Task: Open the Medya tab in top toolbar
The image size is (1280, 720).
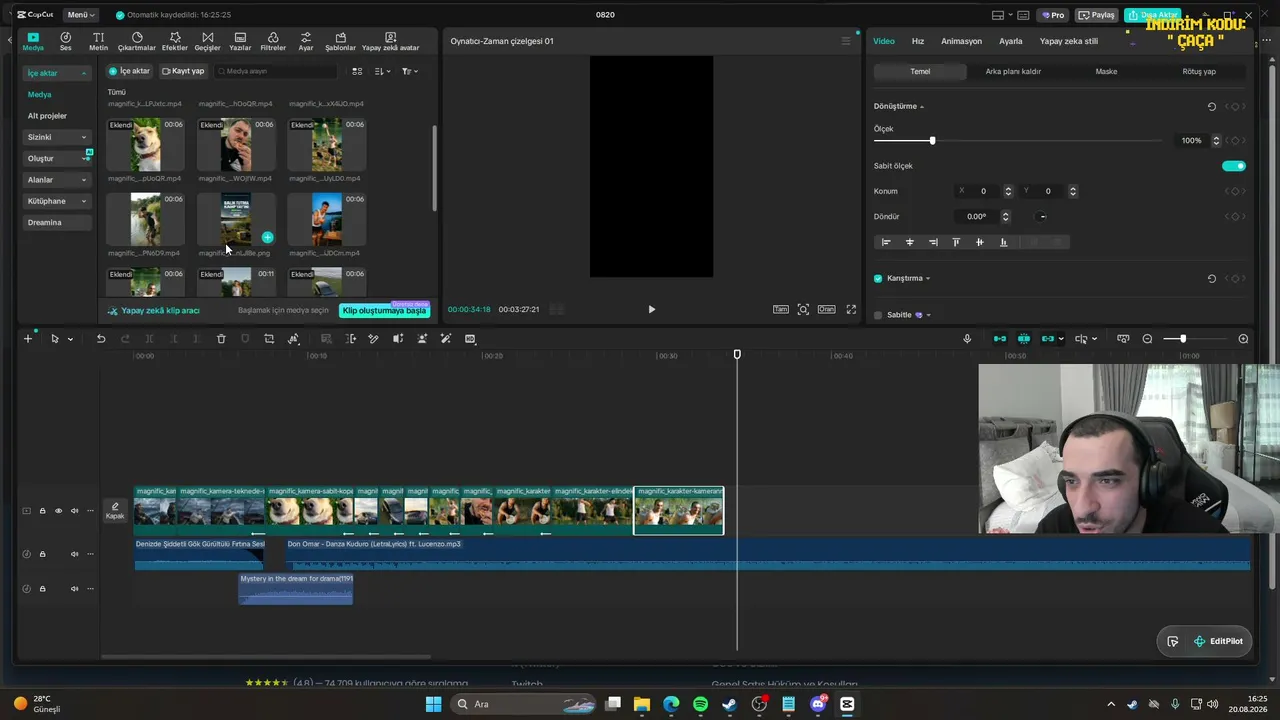Action: (x=33, y=41)
